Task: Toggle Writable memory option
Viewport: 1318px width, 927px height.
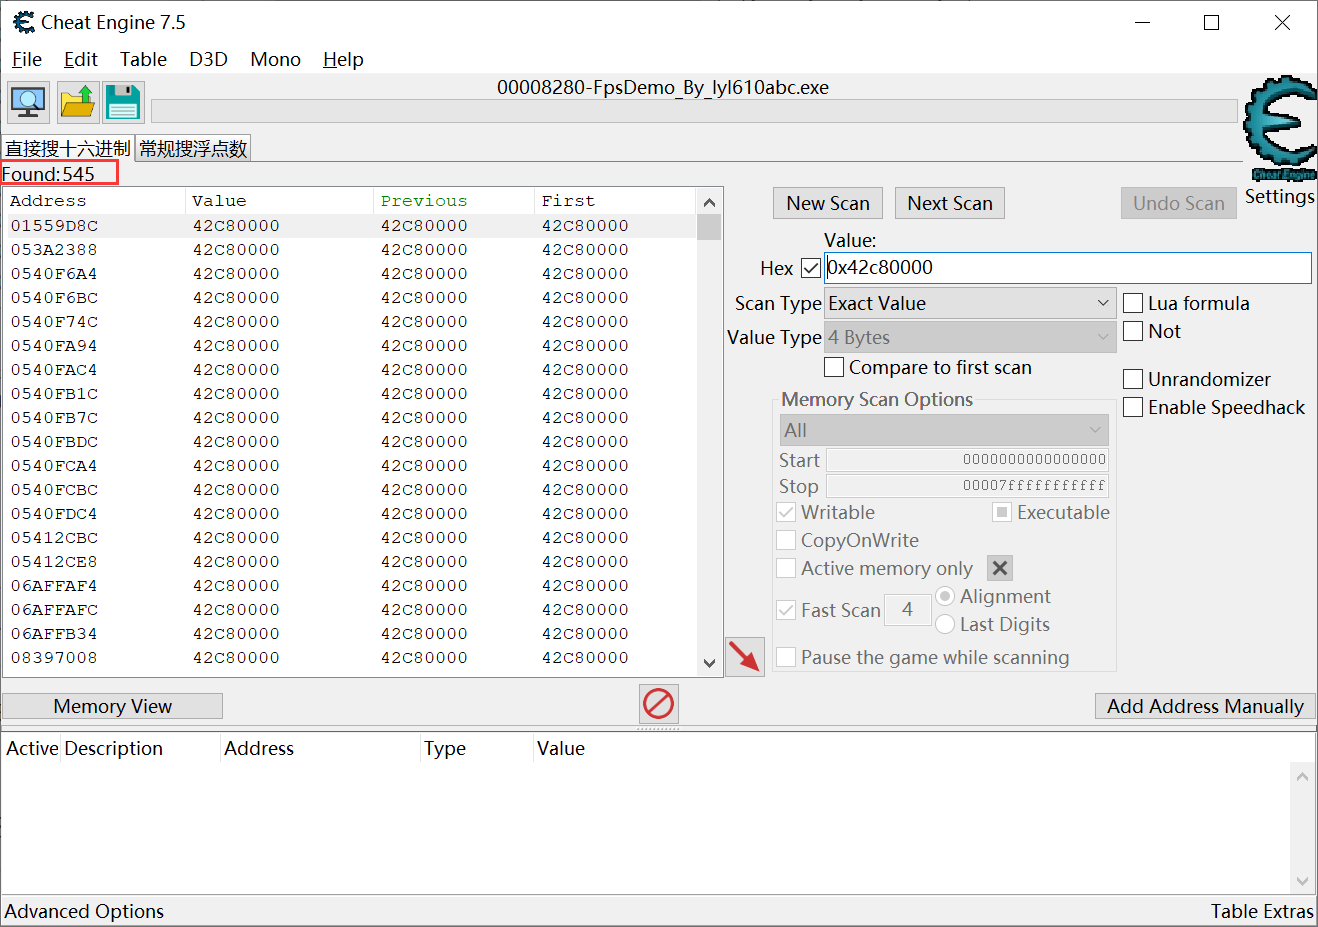Action: tap(786, 512)
